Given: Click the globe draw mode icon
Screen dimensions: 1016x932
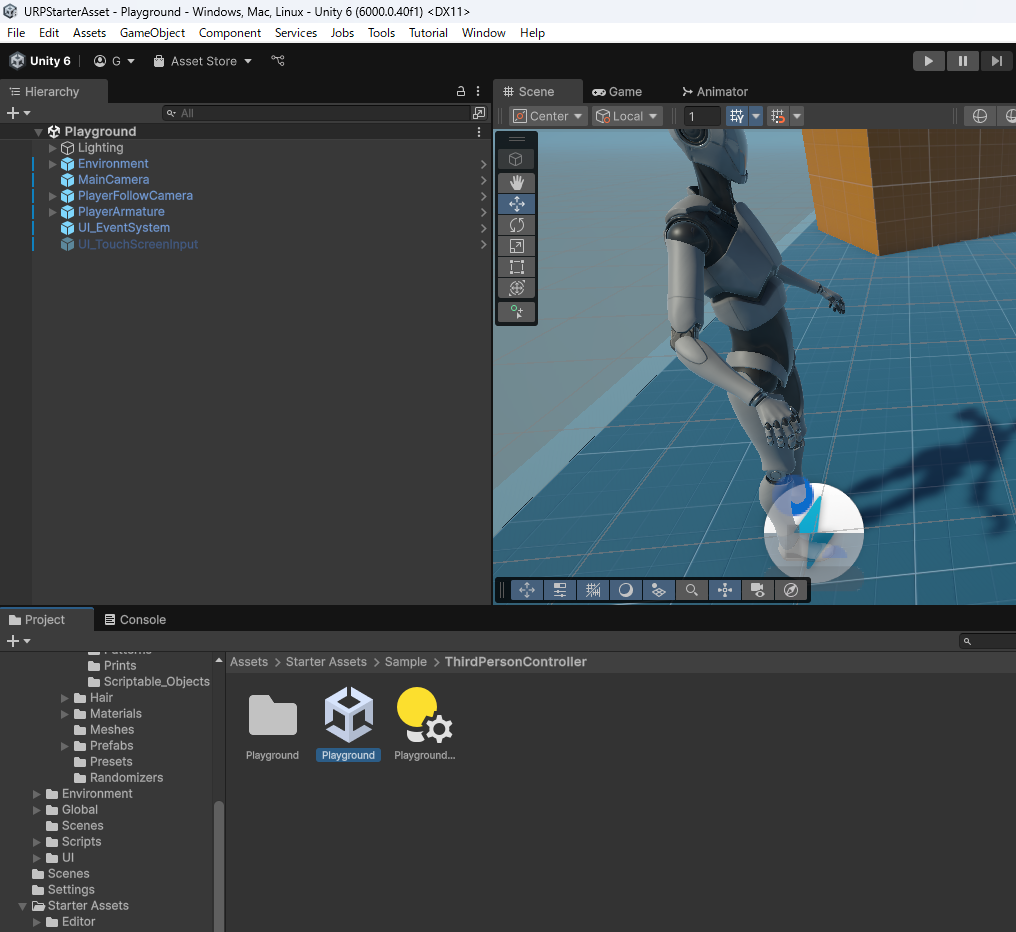Looking at the screenshot, I should click(x=980, y=116).
